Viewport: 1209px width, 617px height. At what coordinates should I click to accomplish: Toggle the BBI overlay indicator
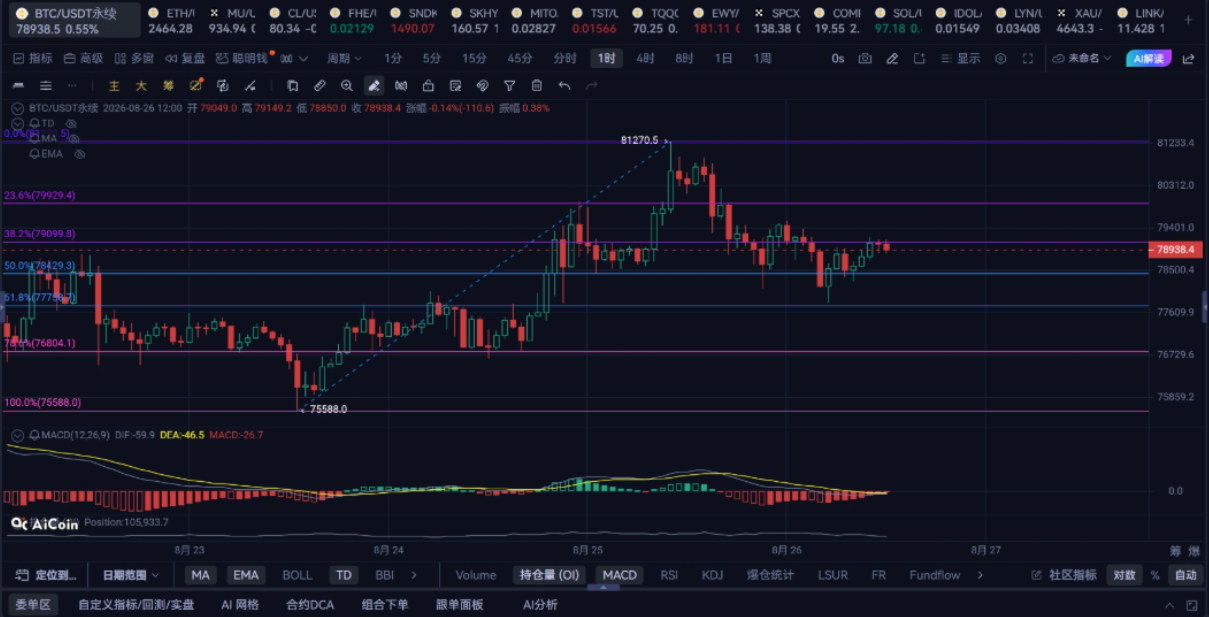tap(384, 575)
